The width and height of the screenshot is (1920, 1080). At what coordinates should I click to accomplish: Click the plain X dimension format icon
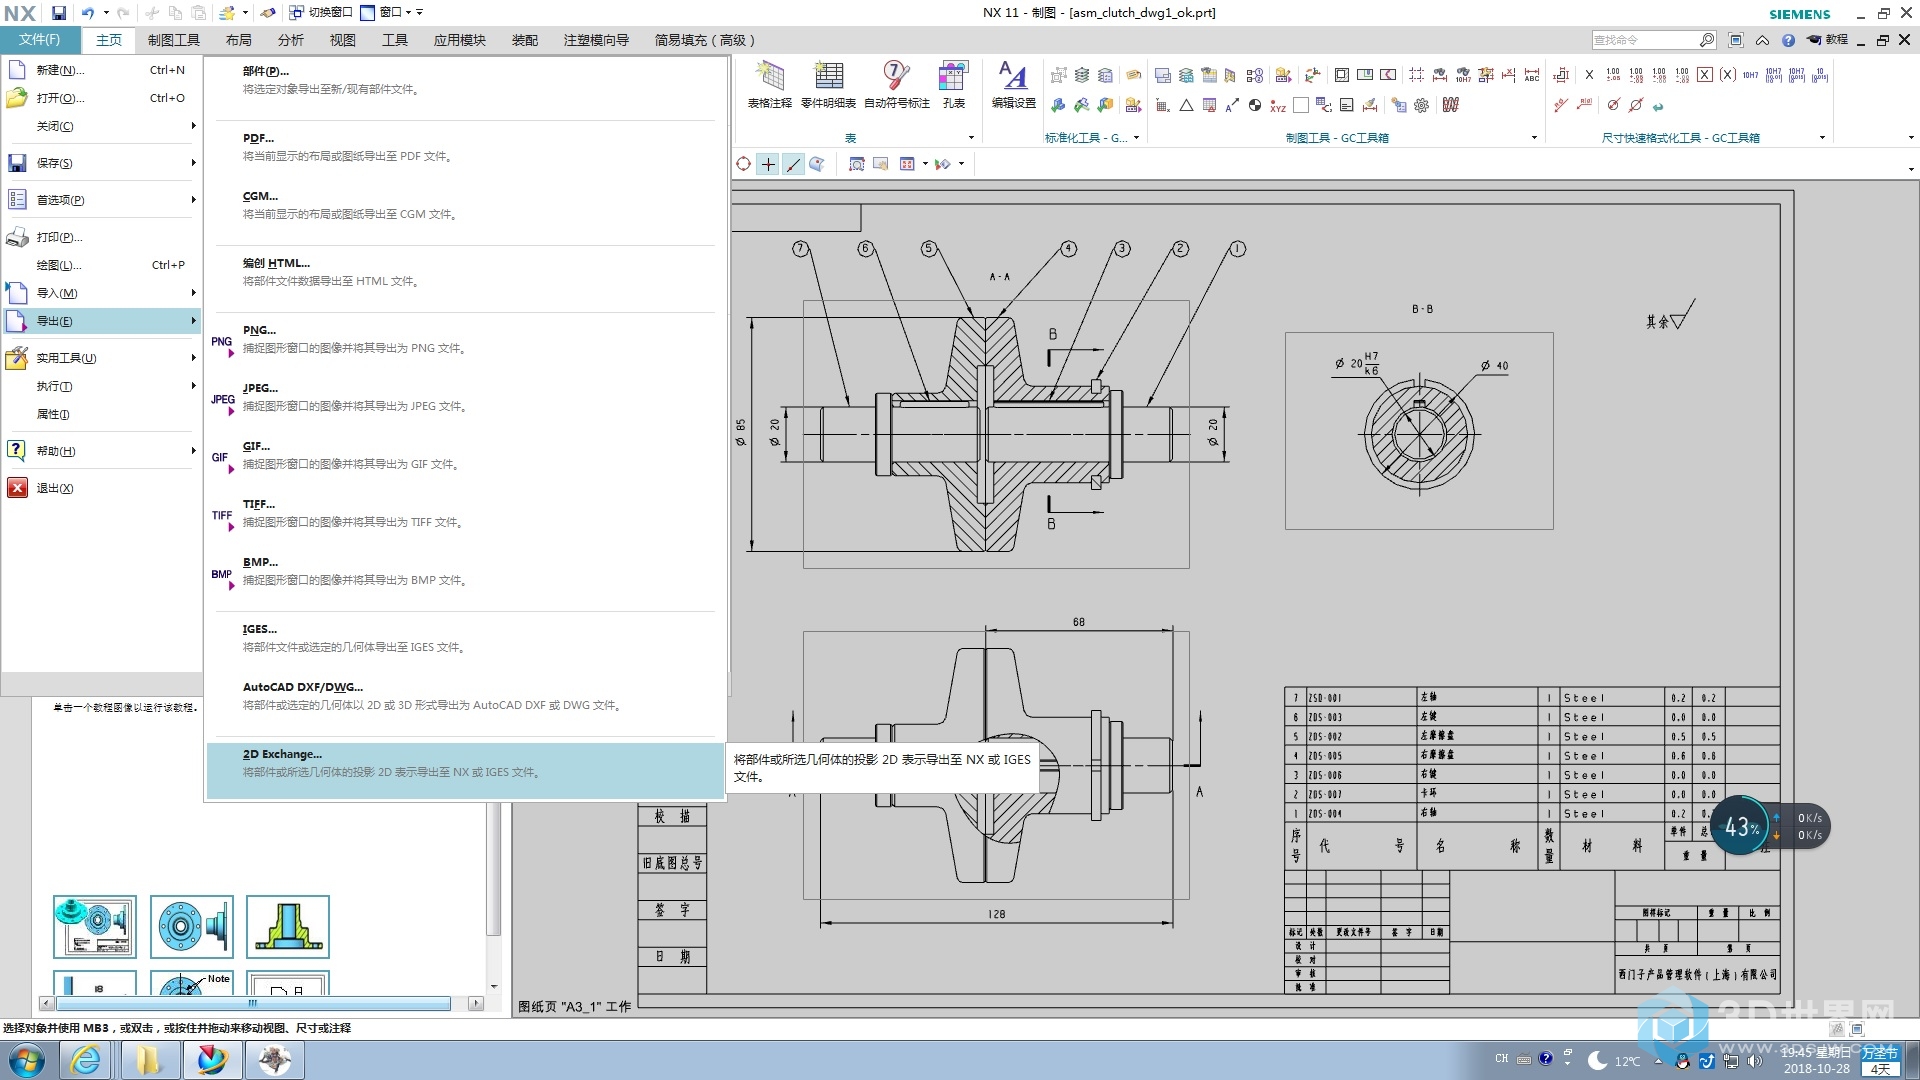pyautogui.click(x=1589, y=75)
